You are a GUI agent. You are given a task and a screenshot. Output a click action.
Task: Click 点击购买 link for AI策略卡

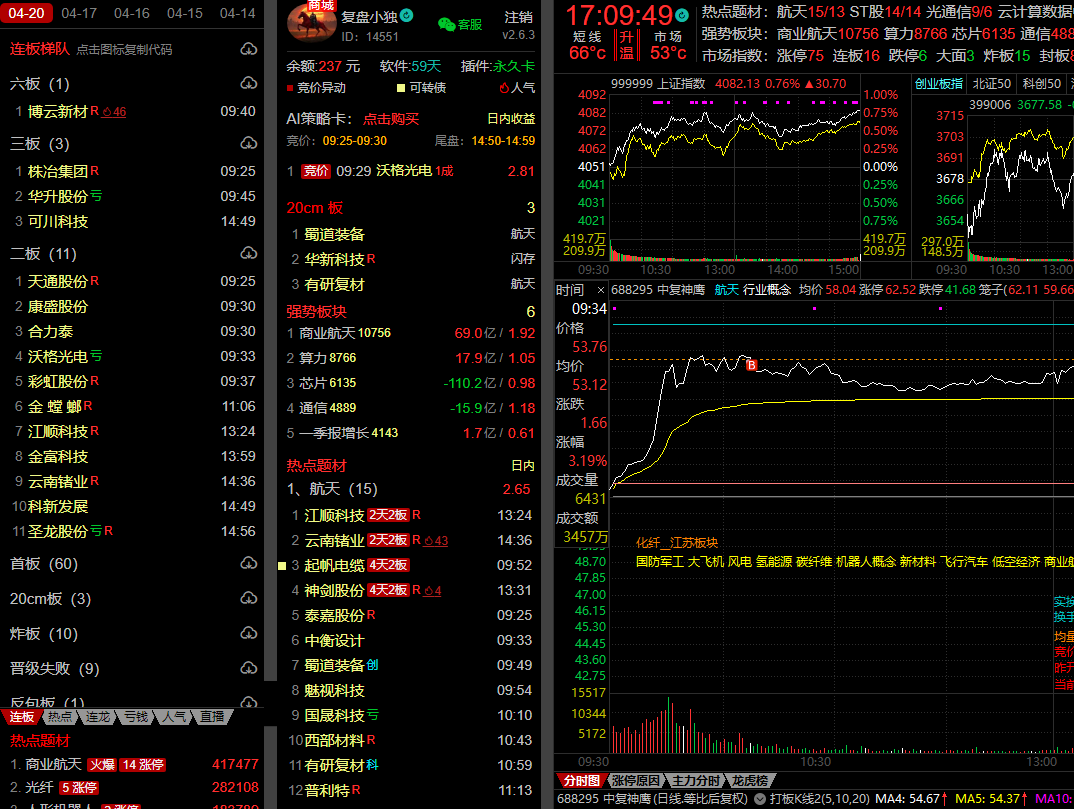coord(391,119)
